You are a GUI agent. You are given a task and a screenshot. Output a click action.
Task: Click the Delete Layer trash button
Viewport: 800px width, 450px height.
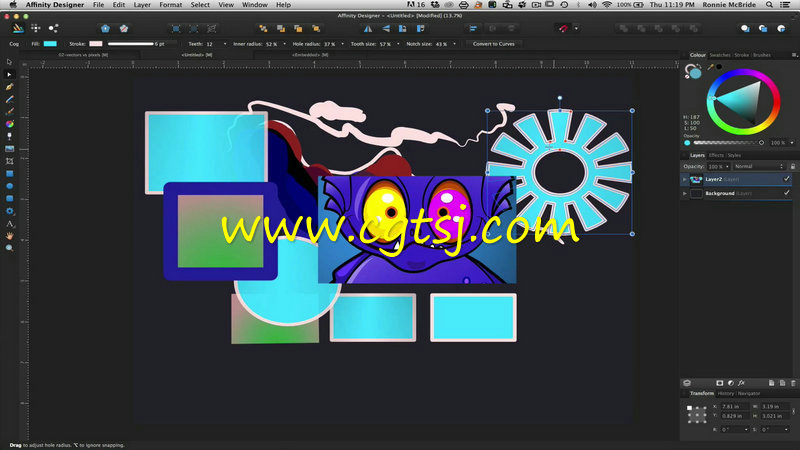tap(793, 383)
